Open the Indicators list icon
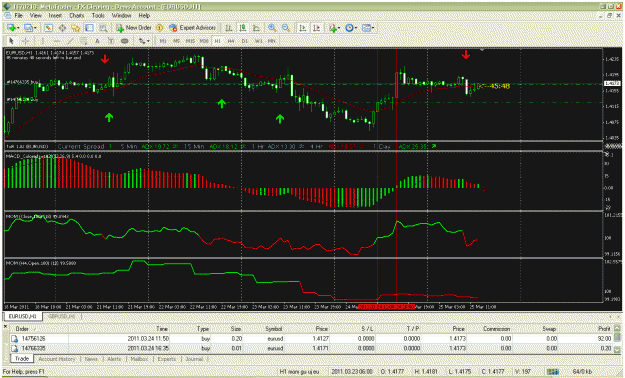Screen dimensions: 625x378 [x=332, y=28]
